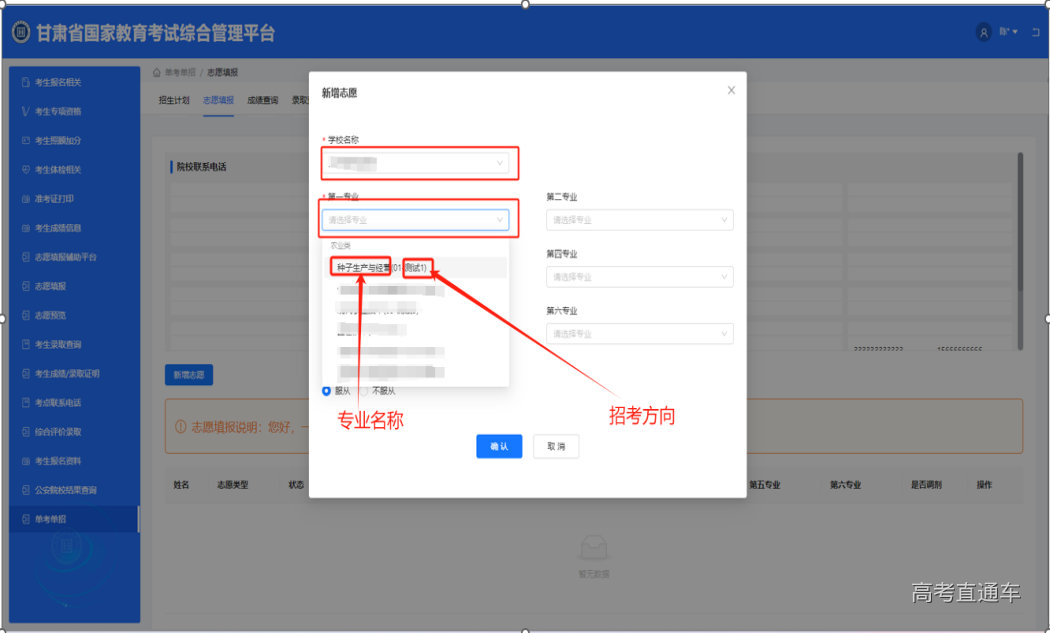Expand the 学校名称 dropdown
The image size is (1050, 633).
pyautogui.click(x=419, y=162)
